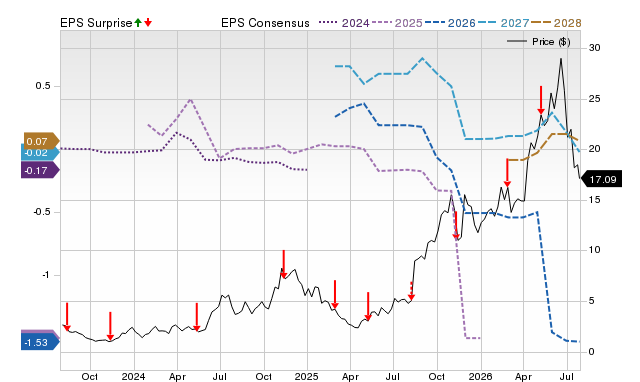This screenshot has width=640, height=382.
Task: Click the -1 left axis label
Action: [46, 275]
